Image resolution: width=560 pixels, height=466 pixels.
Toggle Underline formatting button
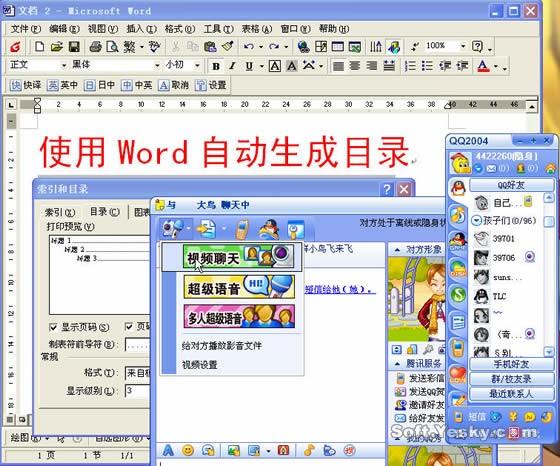(x=249, y=66)
